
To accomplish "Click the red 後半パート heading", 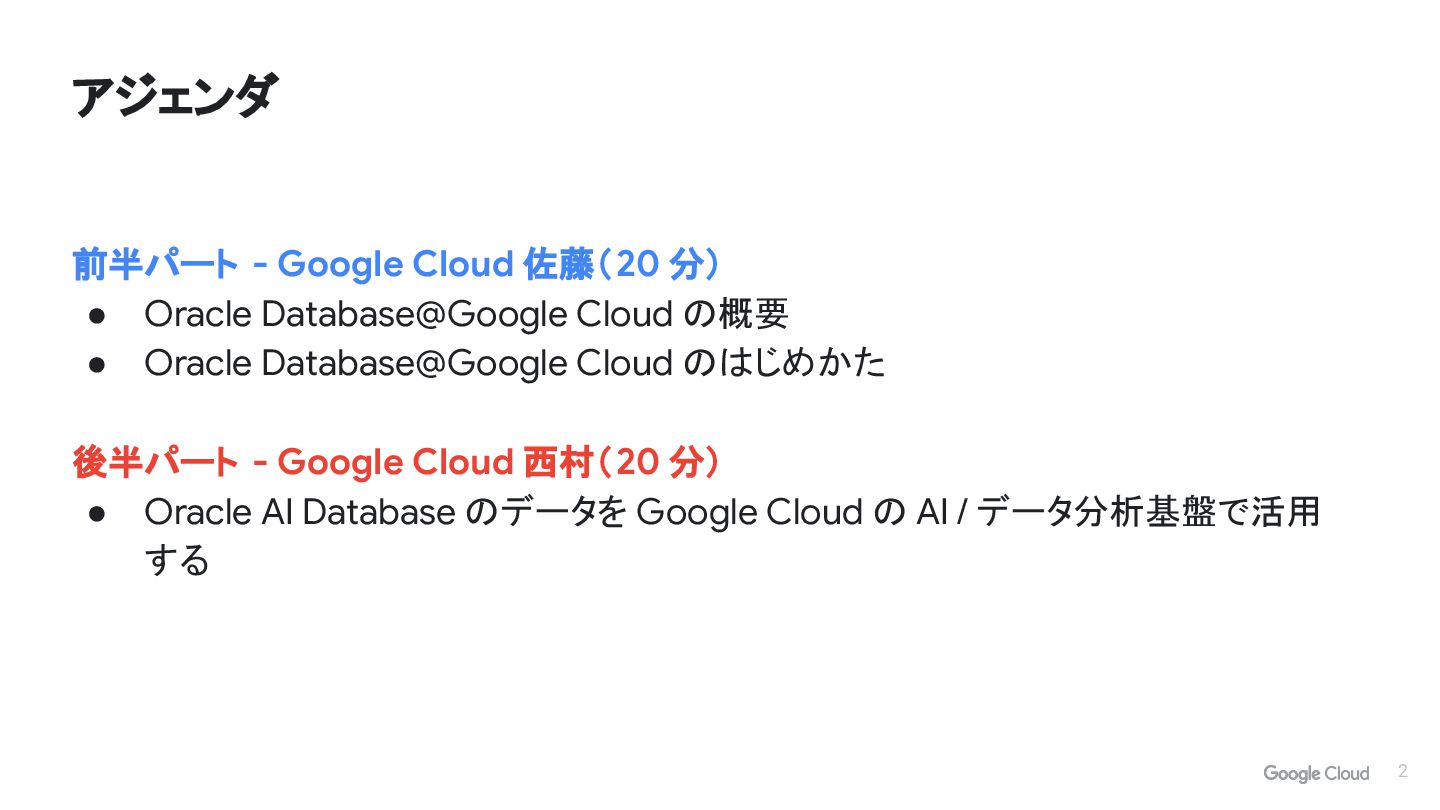I will pos(155,462).
